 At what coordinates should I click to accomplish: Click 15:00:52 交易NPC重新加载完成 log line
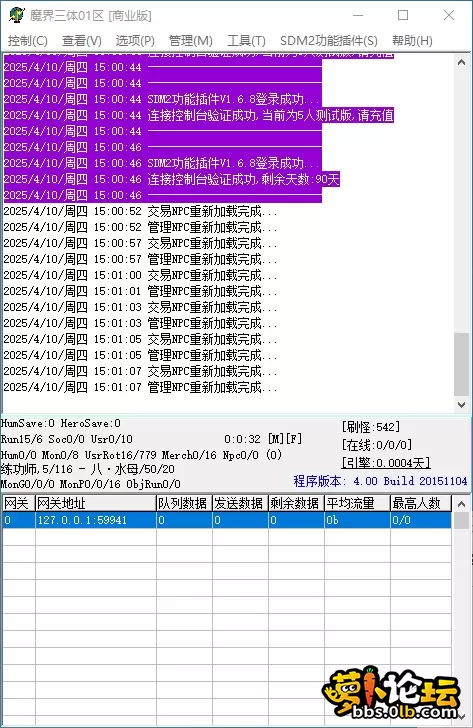pos(140,211)
